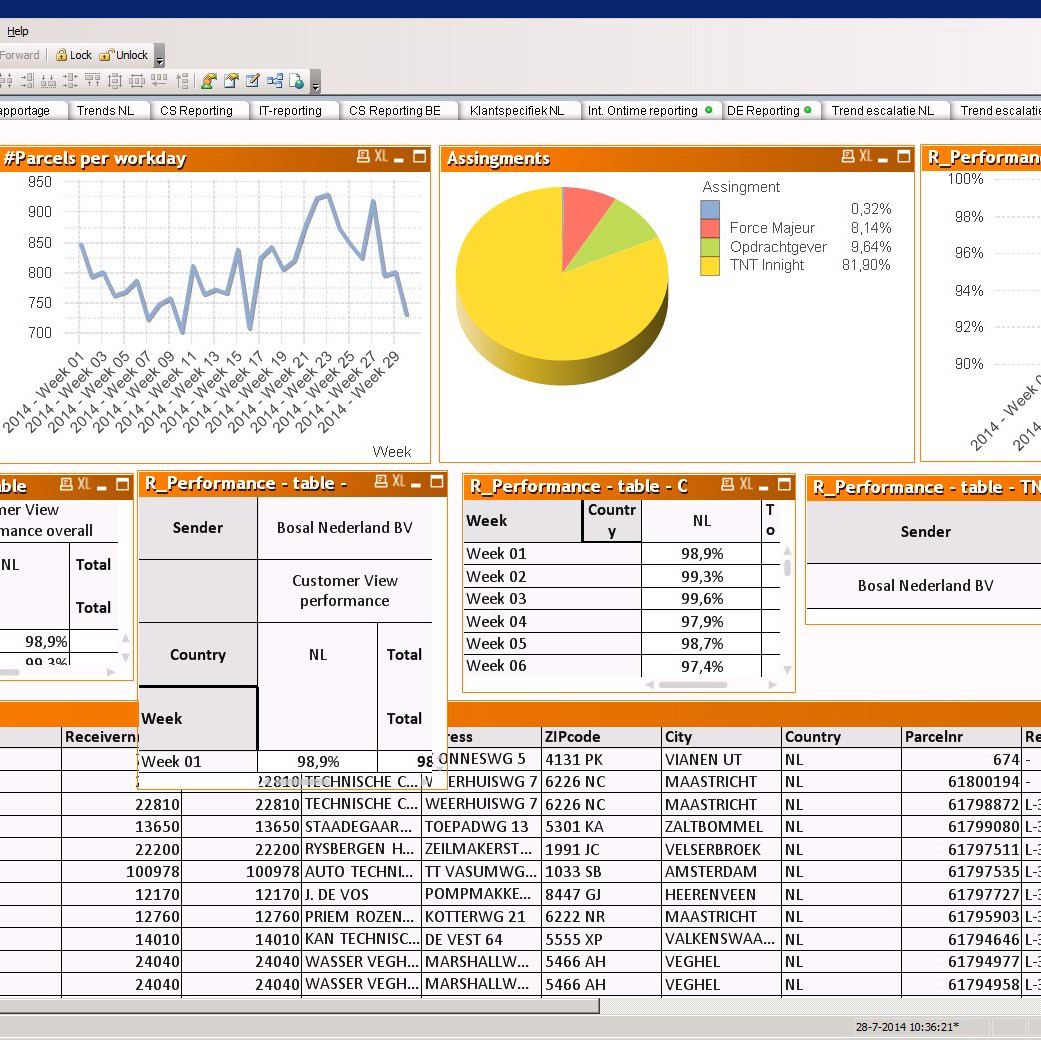Click the report document-with-globe toolbar icon
1041x1040 pixels.
tap(296, 80)
